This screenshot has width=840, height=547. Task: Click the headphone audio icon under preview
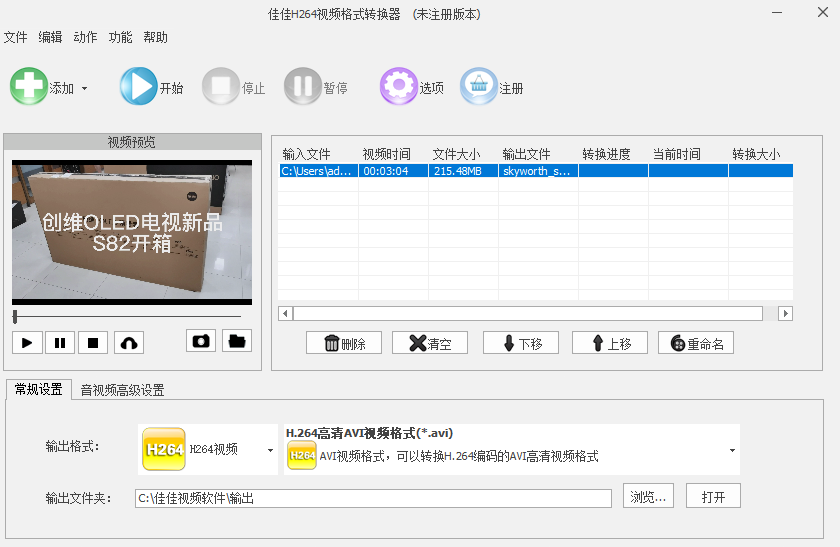pyautogui.click(x=128, y=343)
